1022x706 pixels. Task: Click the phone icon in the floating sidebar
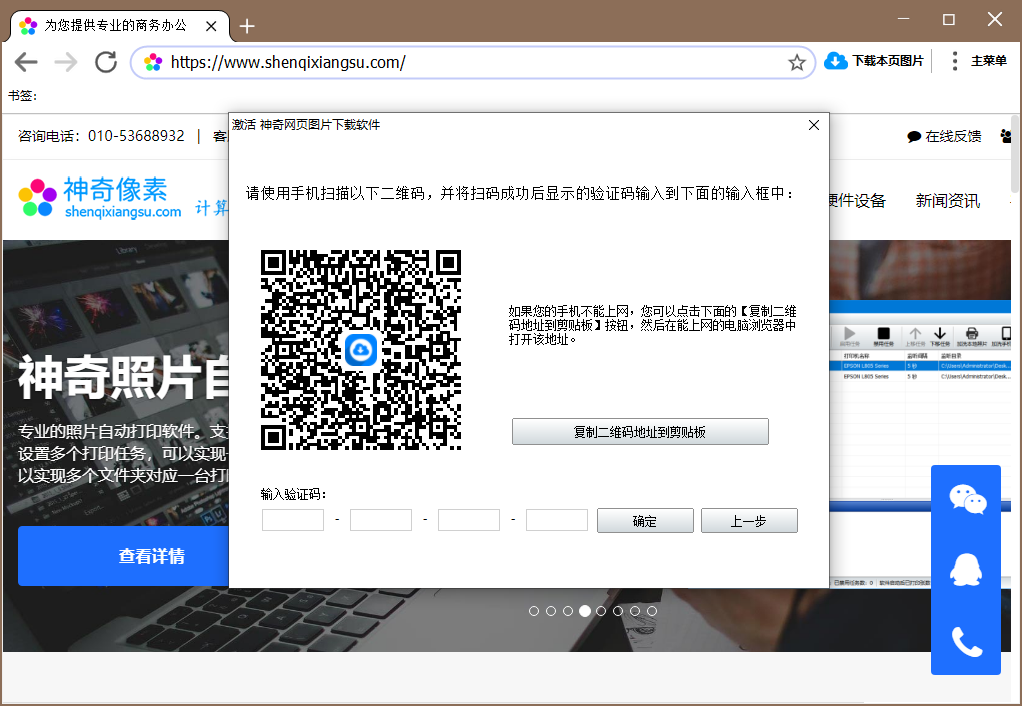coord(967,641)
